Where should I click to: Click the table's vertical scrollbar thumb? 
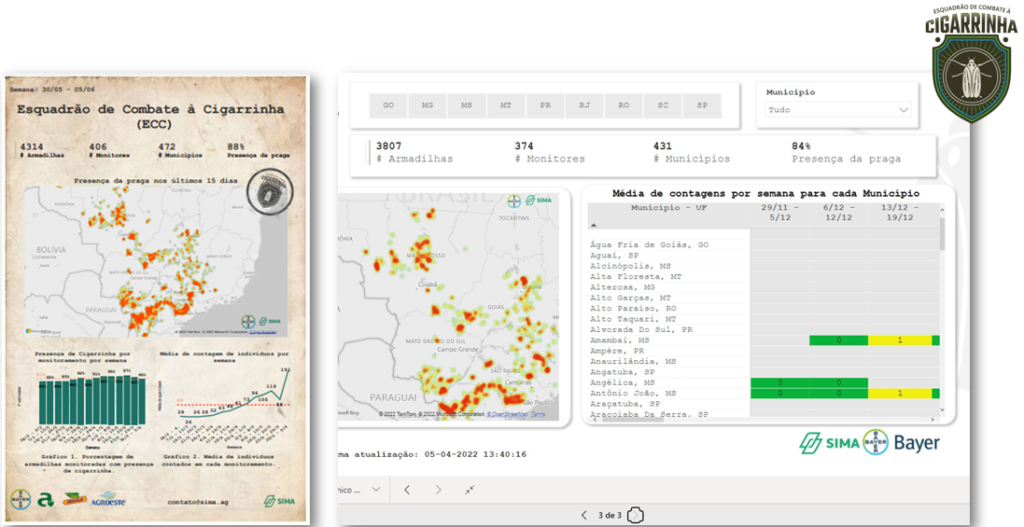942,234
